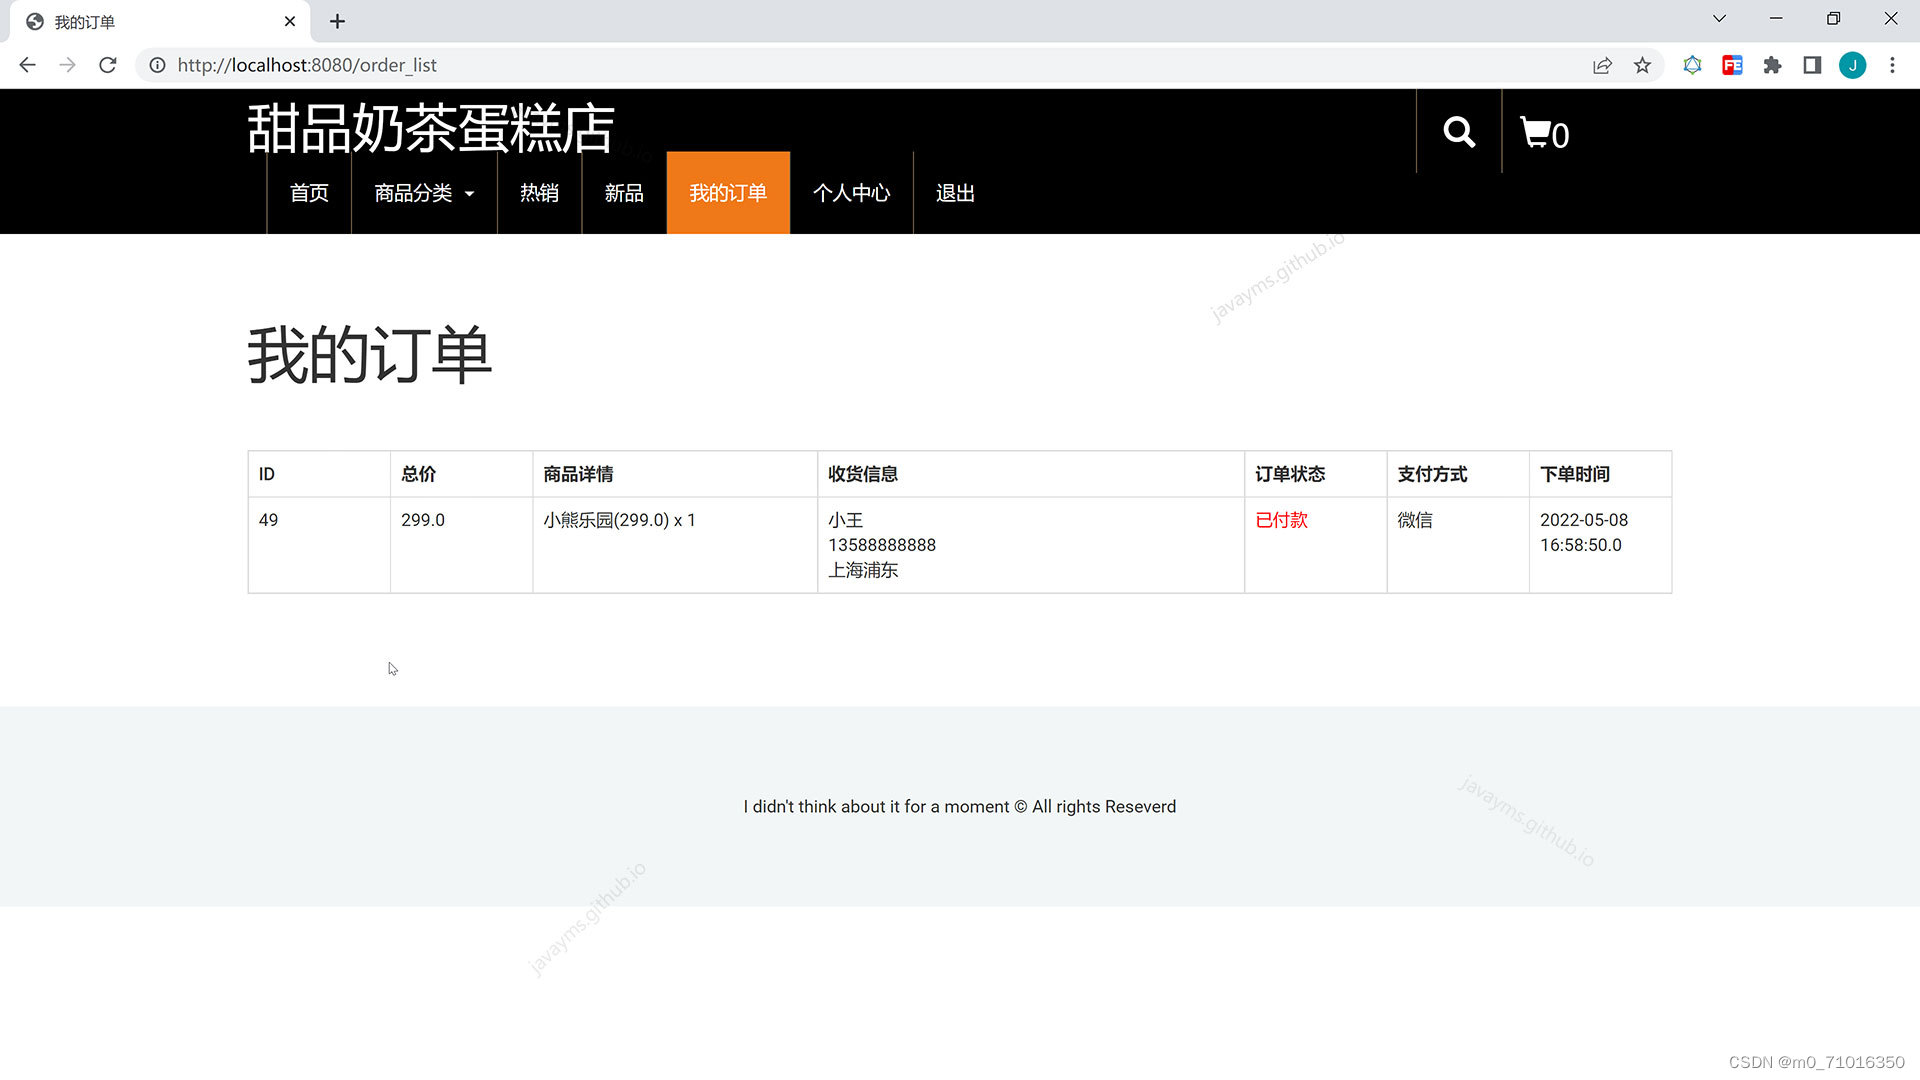
Task: Click 退出 to log out
Action: [x=954, y=193]
